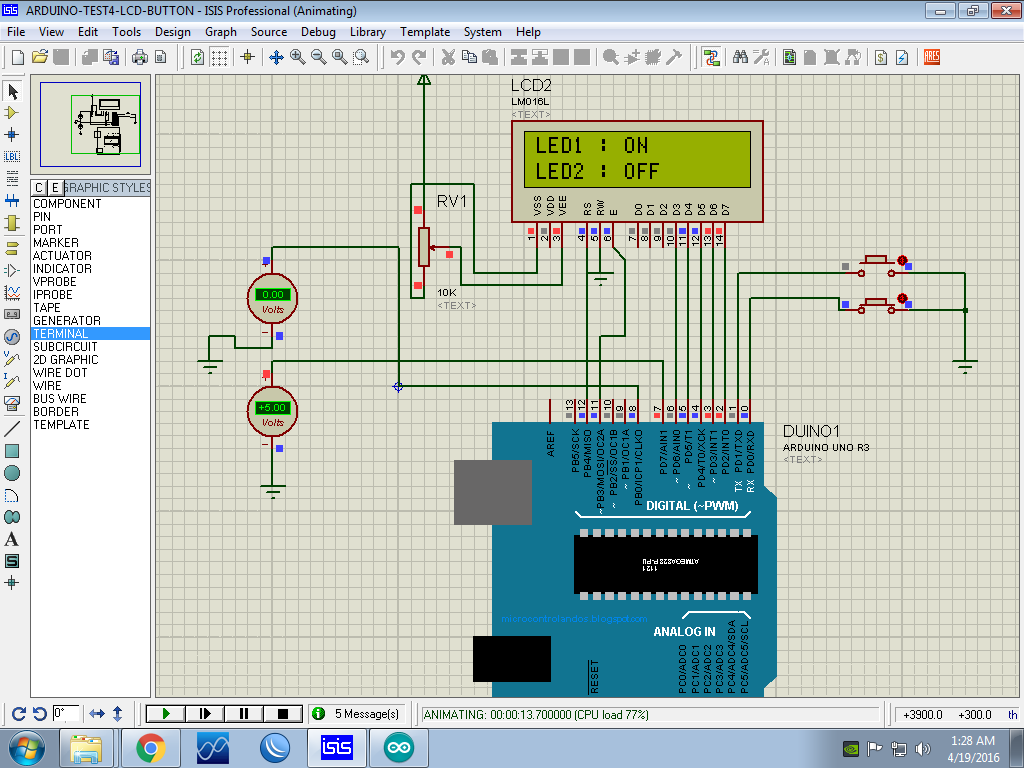Select the Terminals Mode tool
This screenshot has width=1024, height=768.
pyautogui.click(x=12, y=248)
